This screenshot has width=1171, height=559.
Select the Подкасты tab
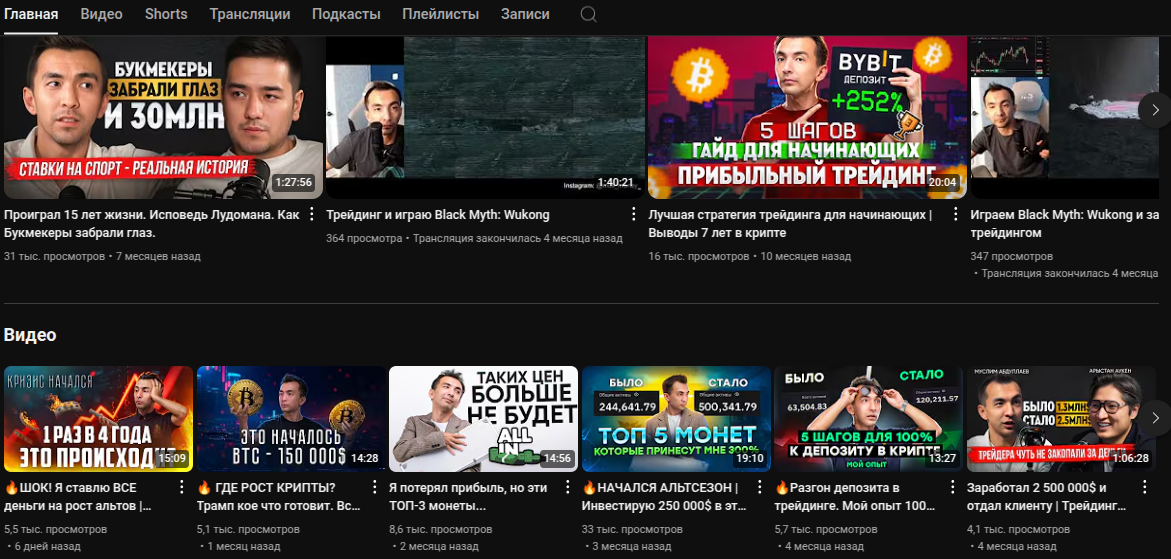[x=346, y=14]
